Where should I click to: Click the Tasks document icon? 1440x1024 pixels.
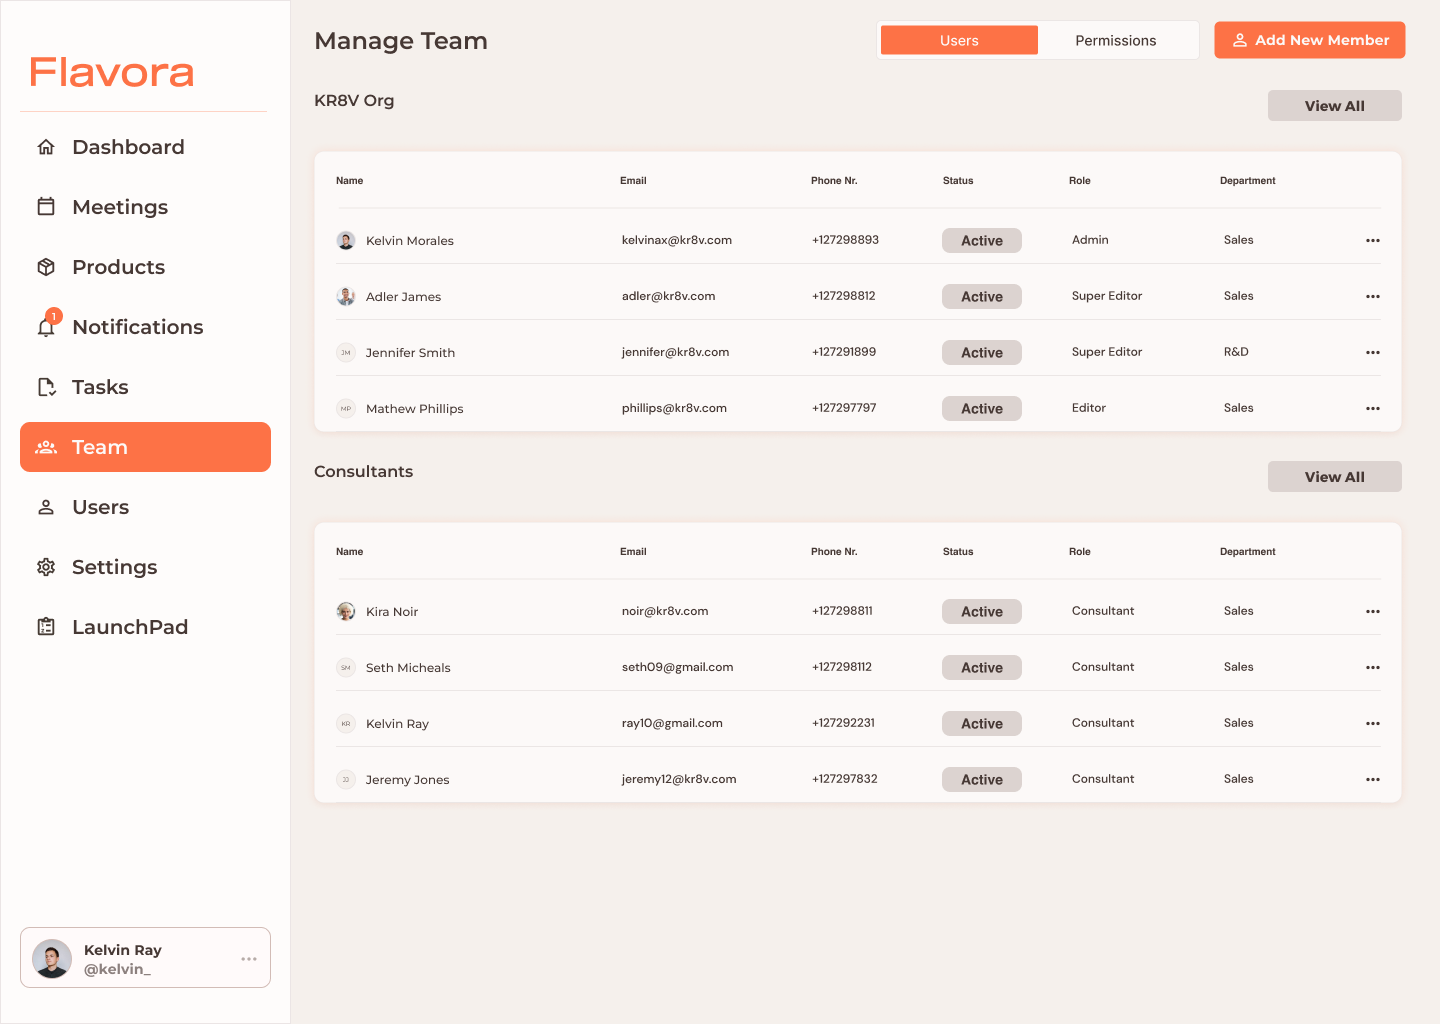46,387
